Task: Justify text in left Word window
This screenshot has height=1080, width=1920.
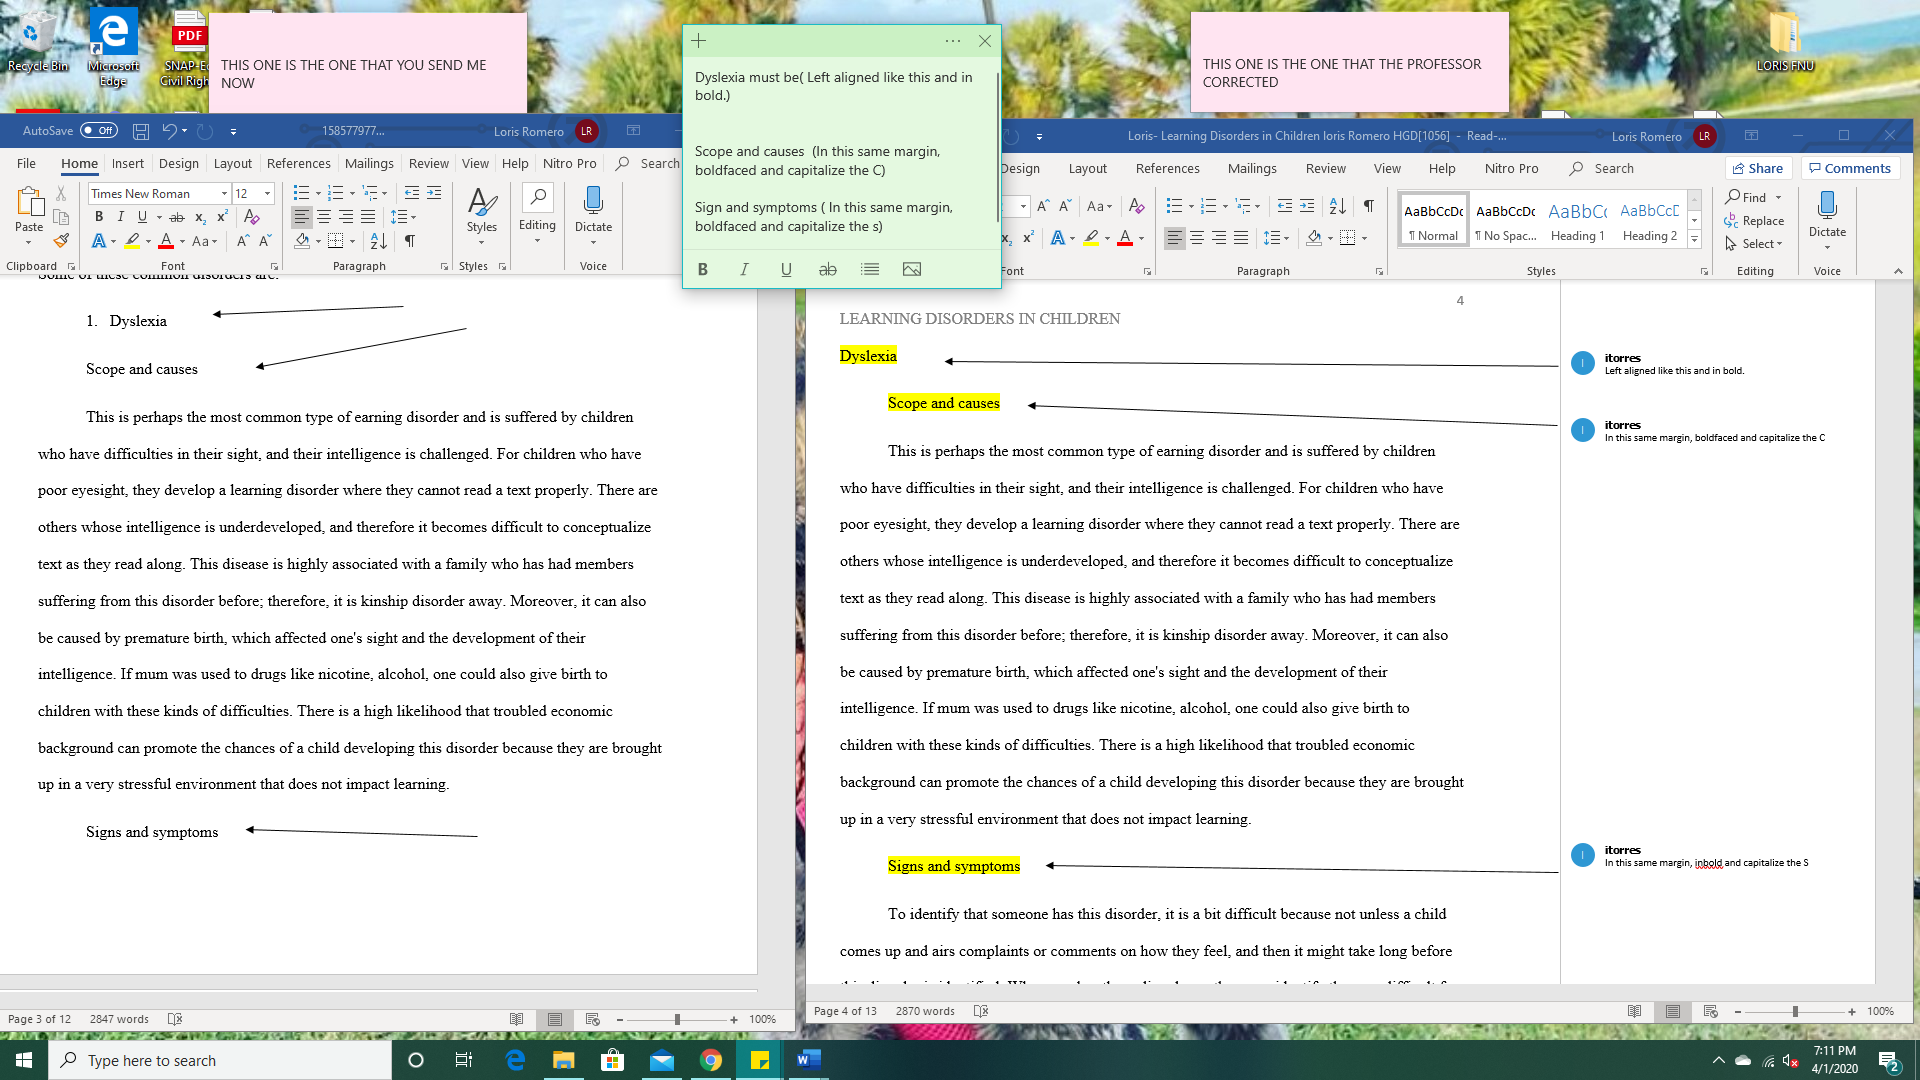Action: pyautogui.click(x=368, y=217)
